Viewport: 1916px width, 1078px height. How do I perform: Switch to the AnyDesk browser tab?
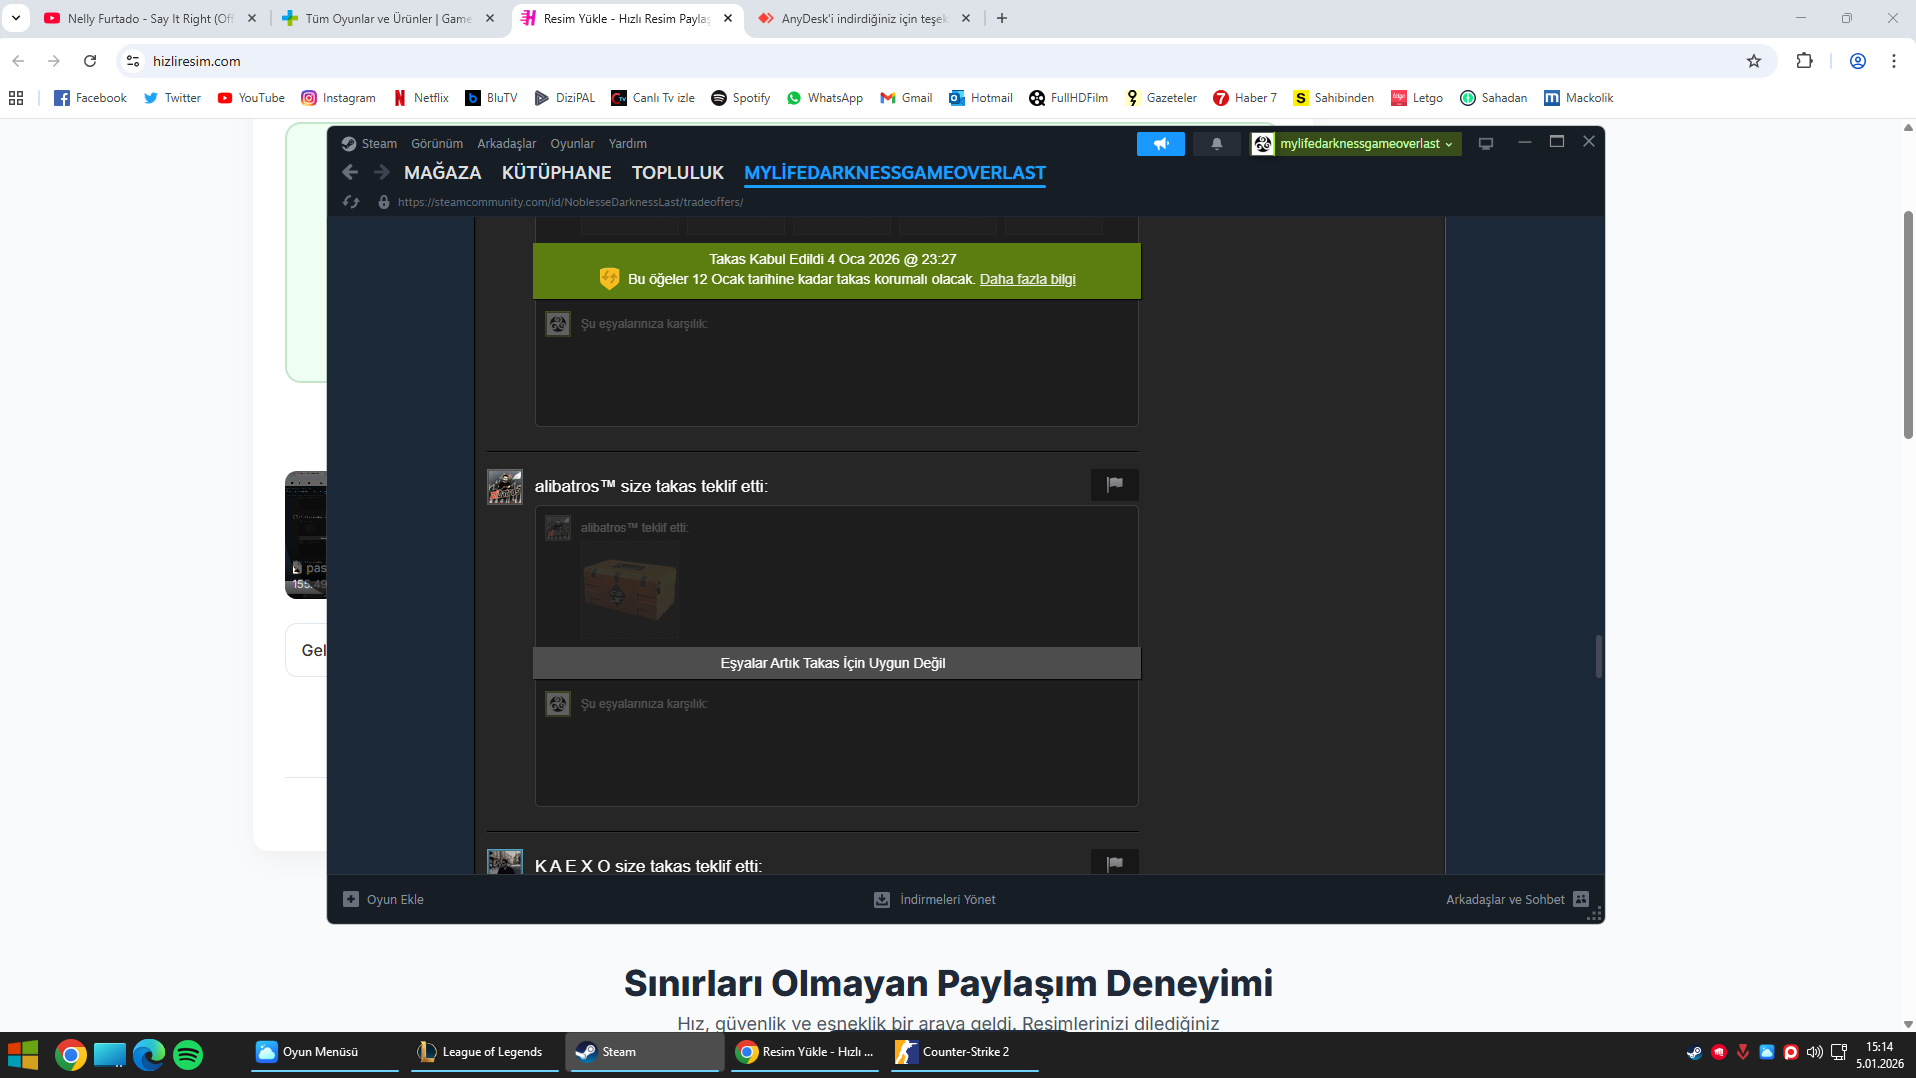864,18
